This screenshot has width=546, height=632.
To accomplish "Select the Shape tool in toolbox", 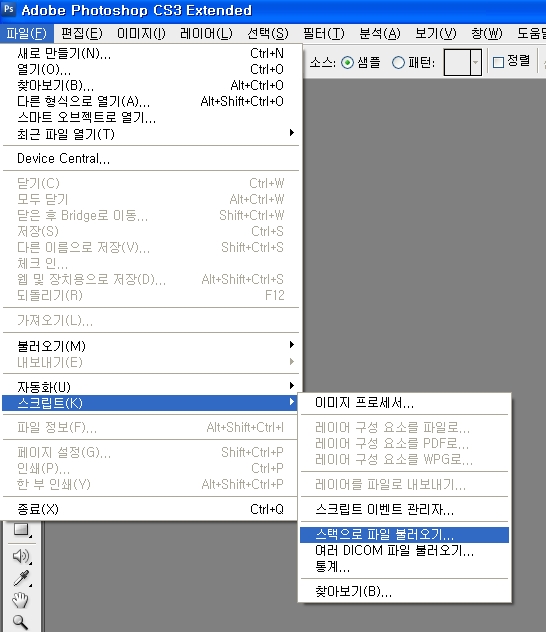I will pyautogui.click(x=21, y=529).
